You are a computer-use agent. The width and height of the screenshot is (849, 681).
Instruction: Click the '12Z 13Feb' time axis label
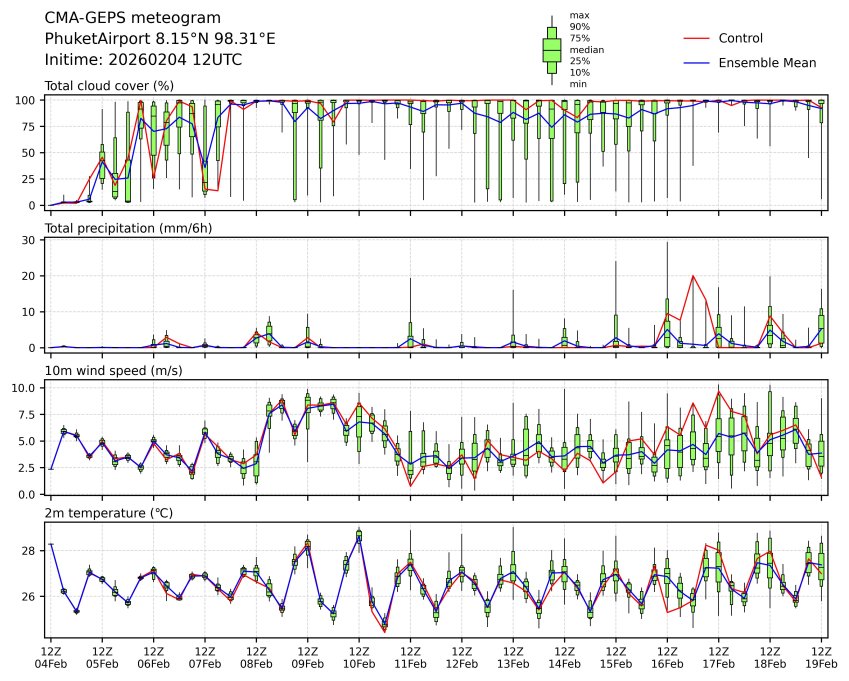click(513, 658)
